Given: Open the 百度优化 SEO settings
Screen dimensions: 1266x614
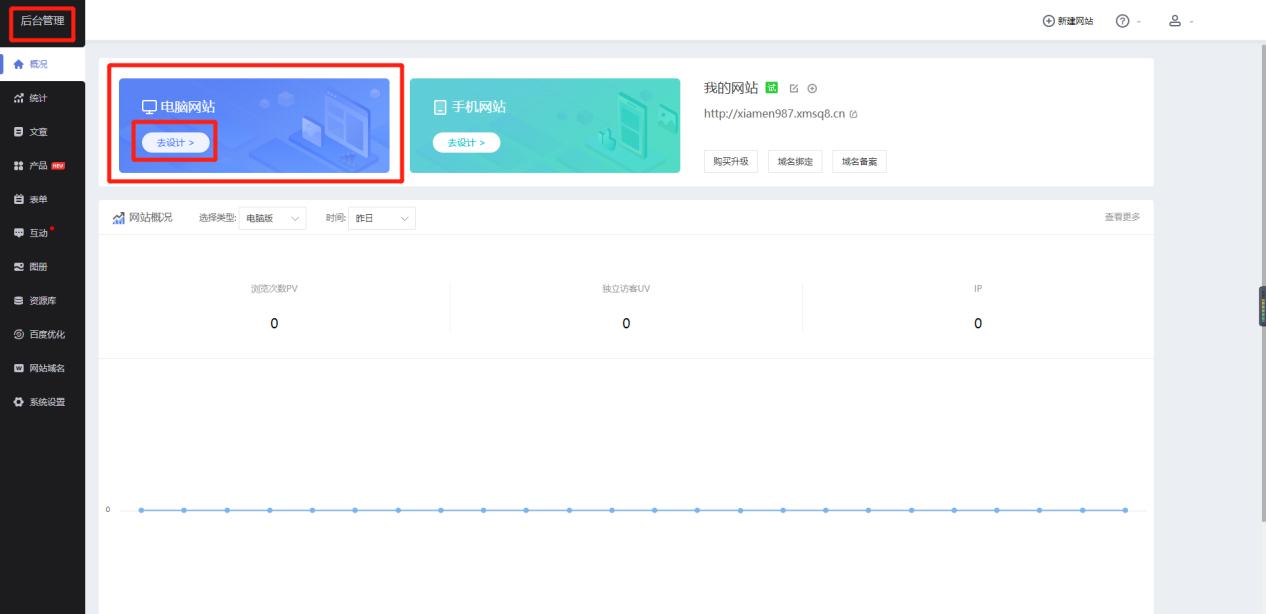Looking at the screenshot, I should (x=46, y=334).
